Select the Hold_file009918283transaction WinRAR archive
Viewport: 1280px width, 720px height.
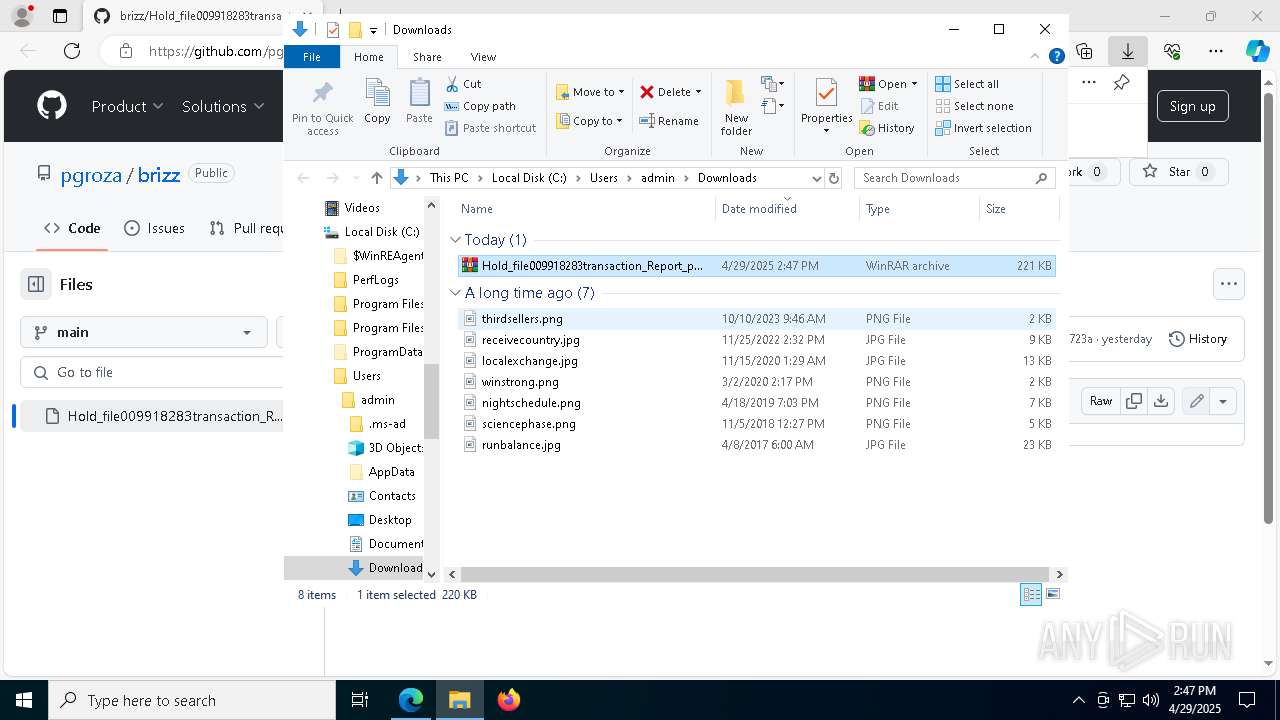756,266
